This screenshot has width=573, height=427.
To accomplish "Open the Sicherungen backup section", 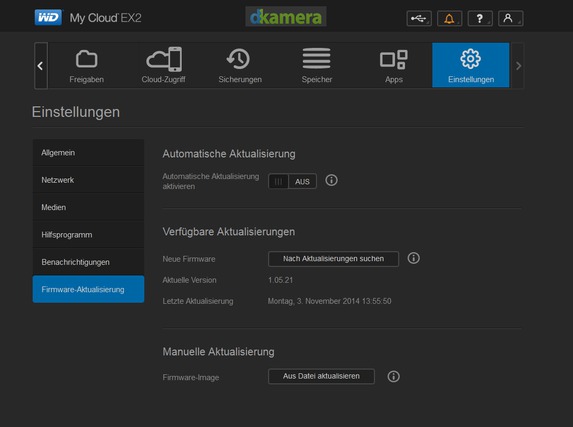I will (x=240, y=65).
